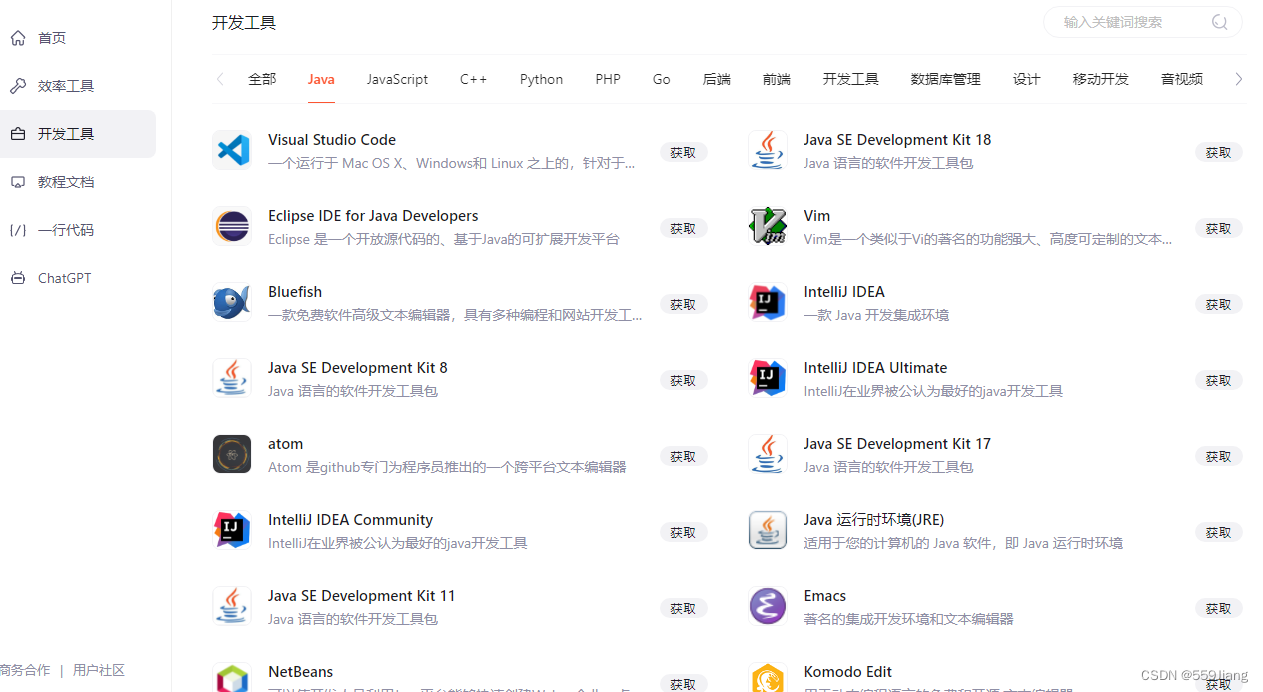Switch to the C++ tab

click(473, 79)
